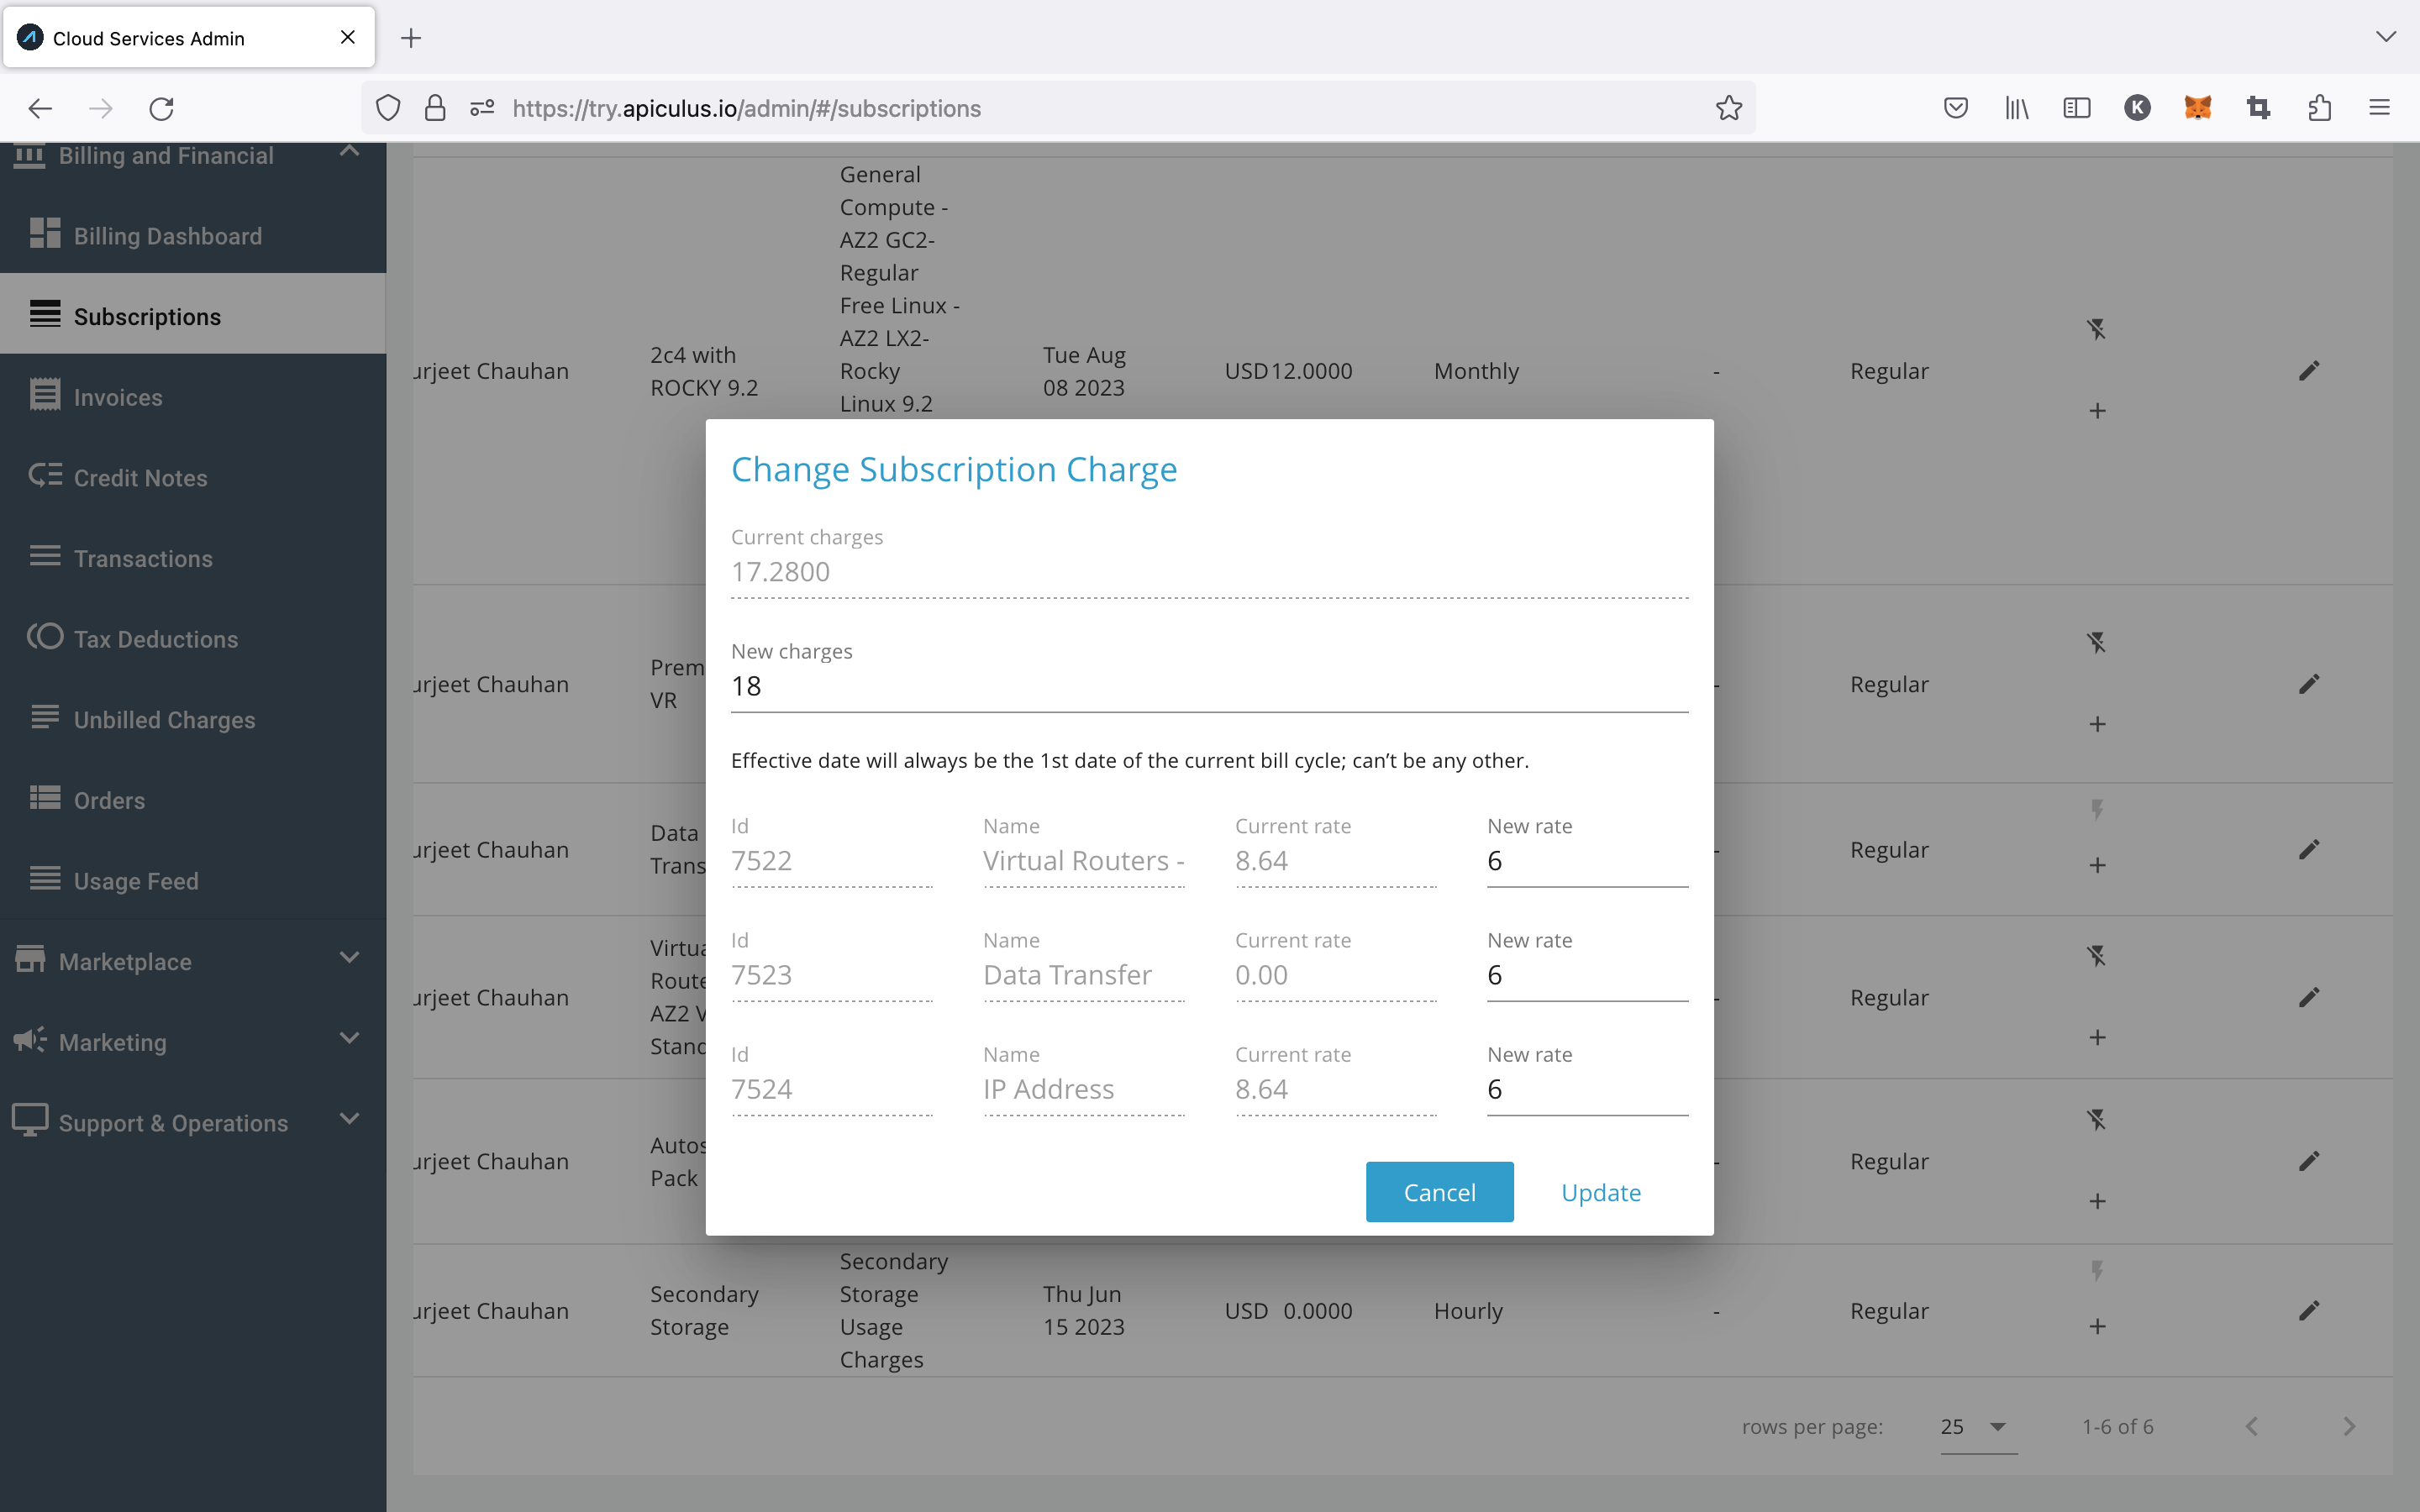Open the Usage Feed
2420x1512 pixels.
(135, 880)
